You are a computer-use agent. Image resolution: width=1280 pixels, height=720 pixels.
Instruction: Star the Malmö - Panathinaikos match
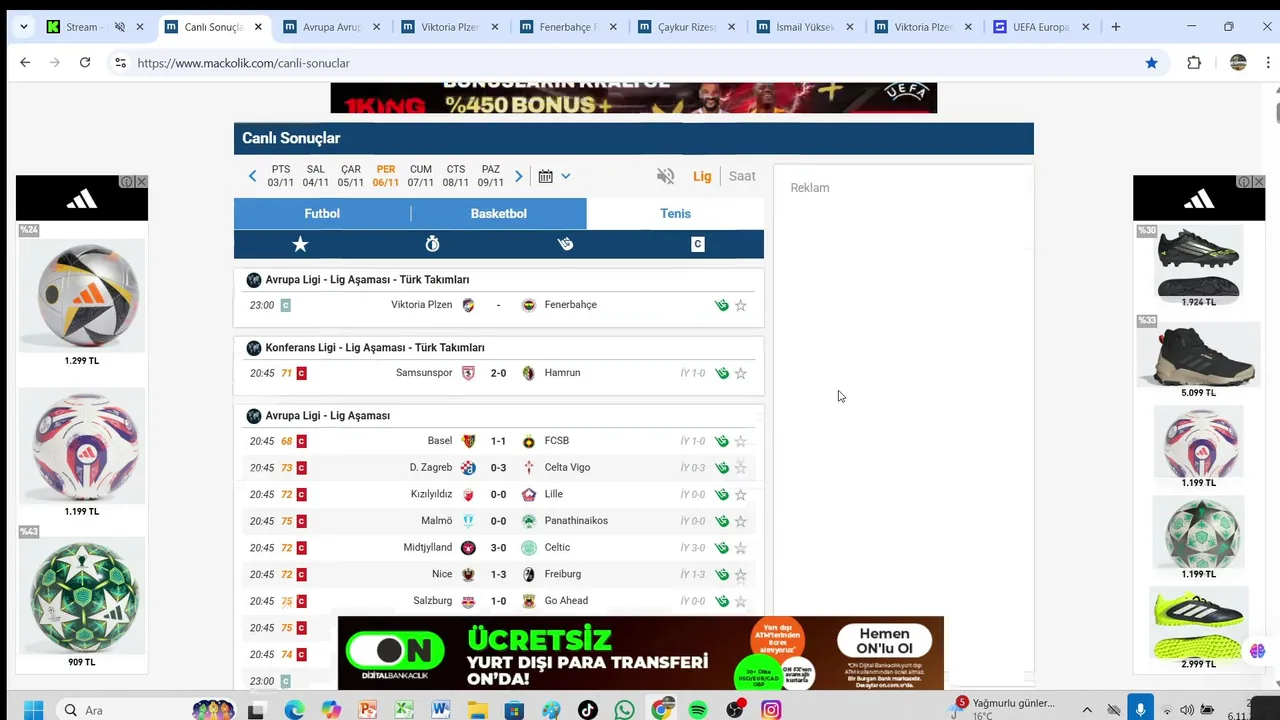click(x=741, y=521)
